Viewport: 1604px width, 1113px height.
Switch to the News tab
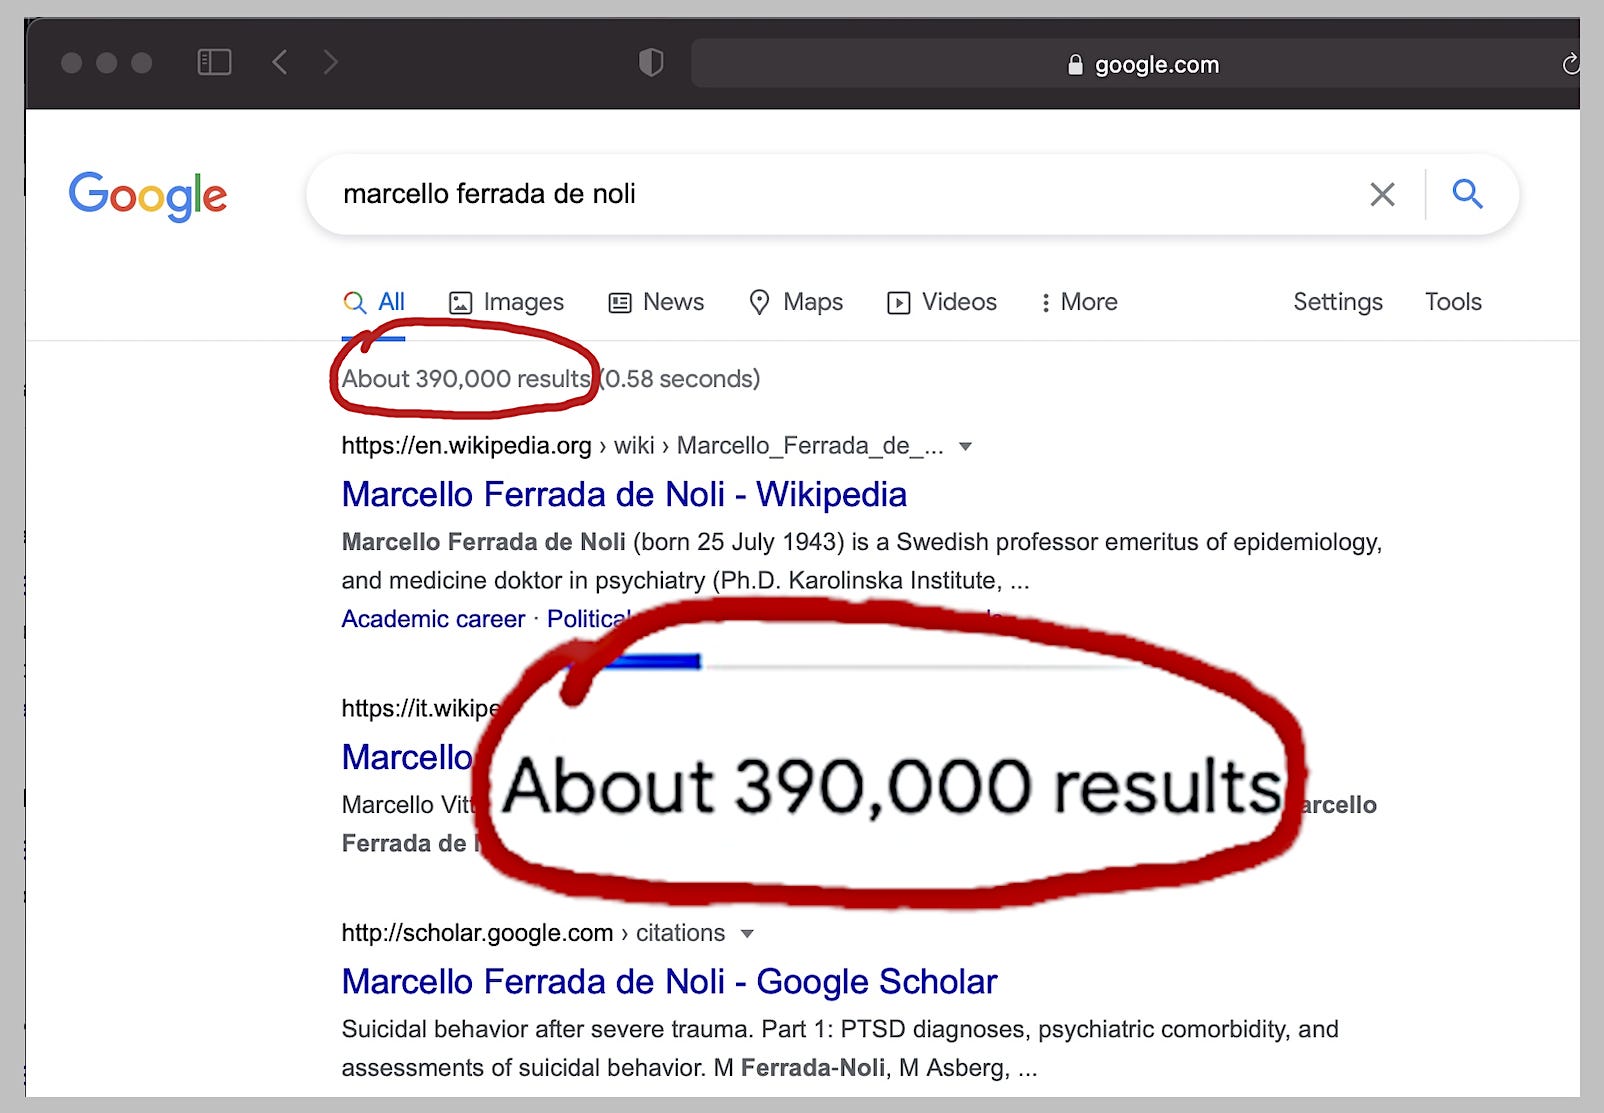click(656, 302)
